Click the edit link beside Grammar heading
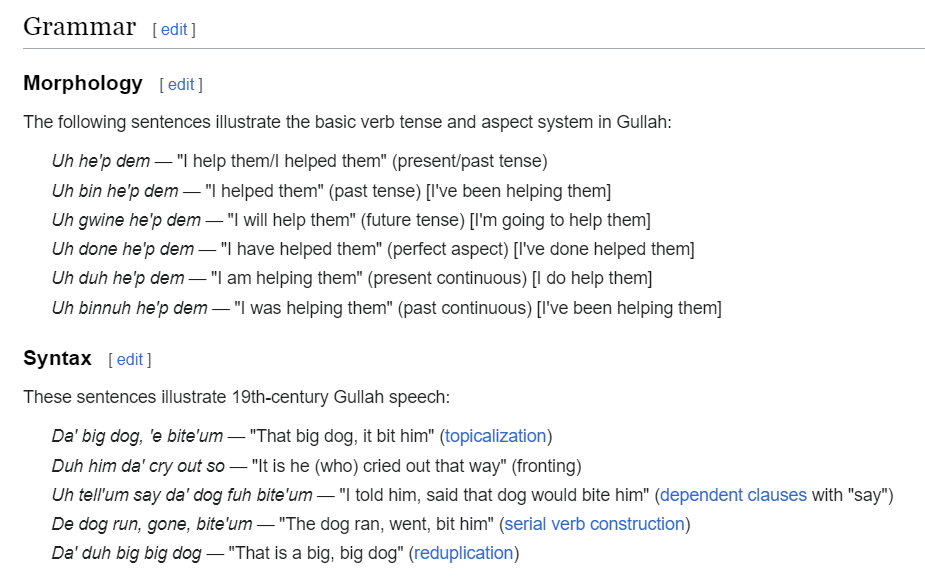The height and width of the screenshot is (583, 925). click(174, 29)
